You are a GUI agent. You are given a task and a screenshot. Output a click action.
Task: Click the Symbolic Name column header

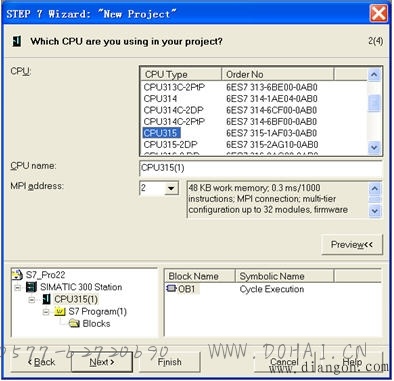click(x=285, y=276)
